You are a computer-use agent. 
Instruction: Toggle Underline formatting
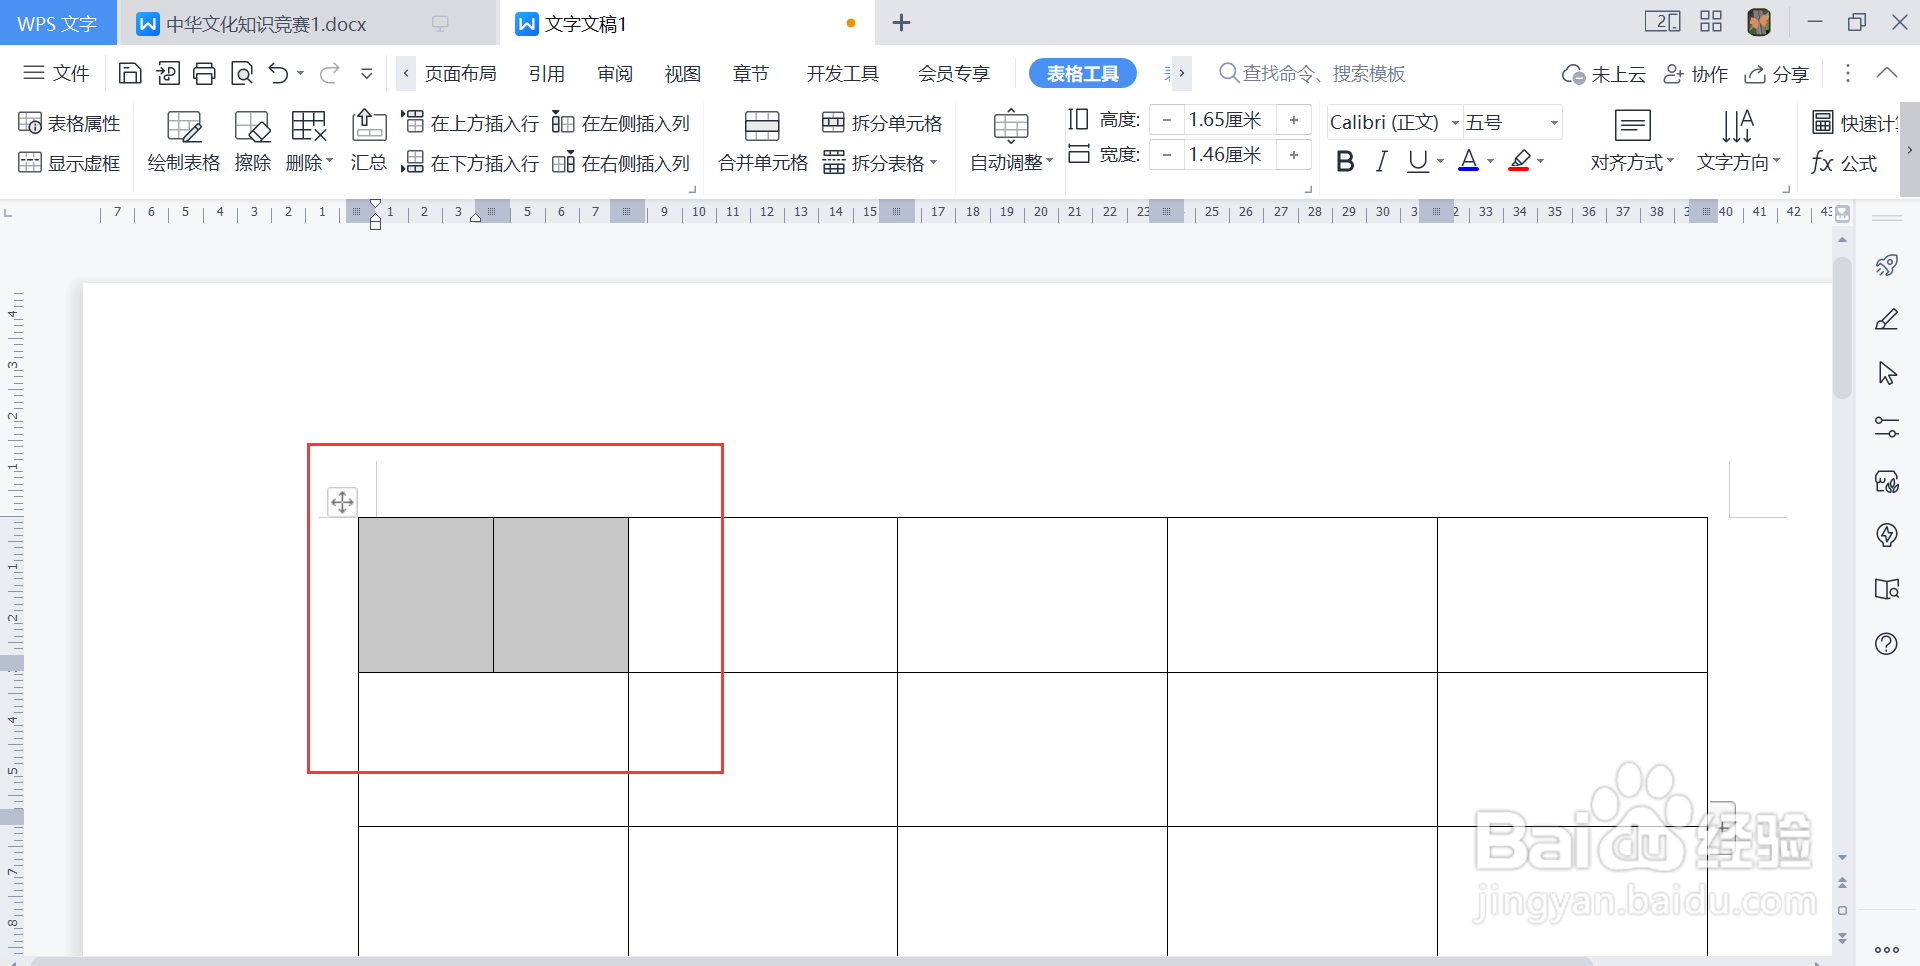point(1418,161)
